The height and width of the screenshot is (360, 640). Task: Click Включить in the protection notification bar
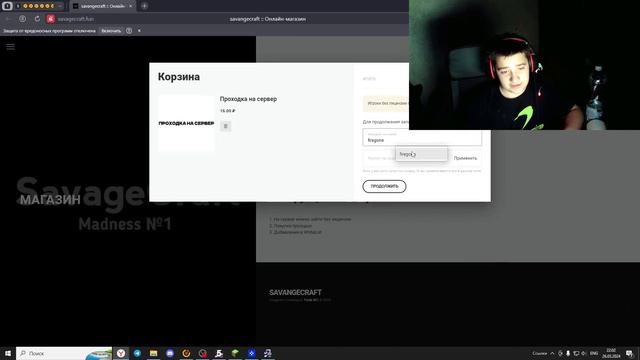(x=111, y=31)
